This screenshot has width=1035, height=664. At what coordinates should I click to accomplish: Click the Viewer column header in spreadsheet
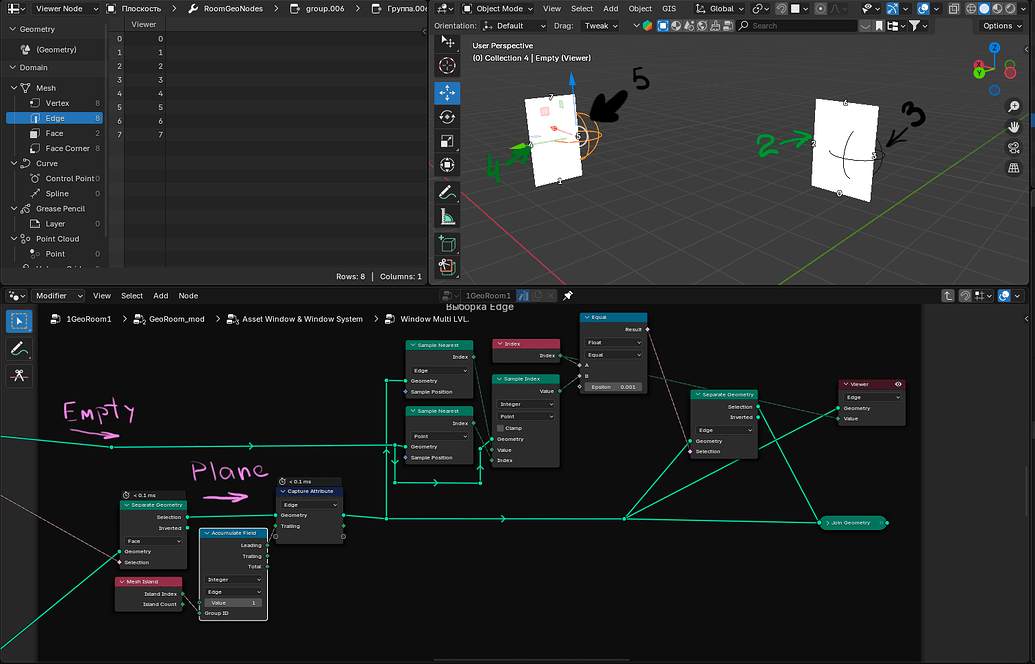coord(144,24)
